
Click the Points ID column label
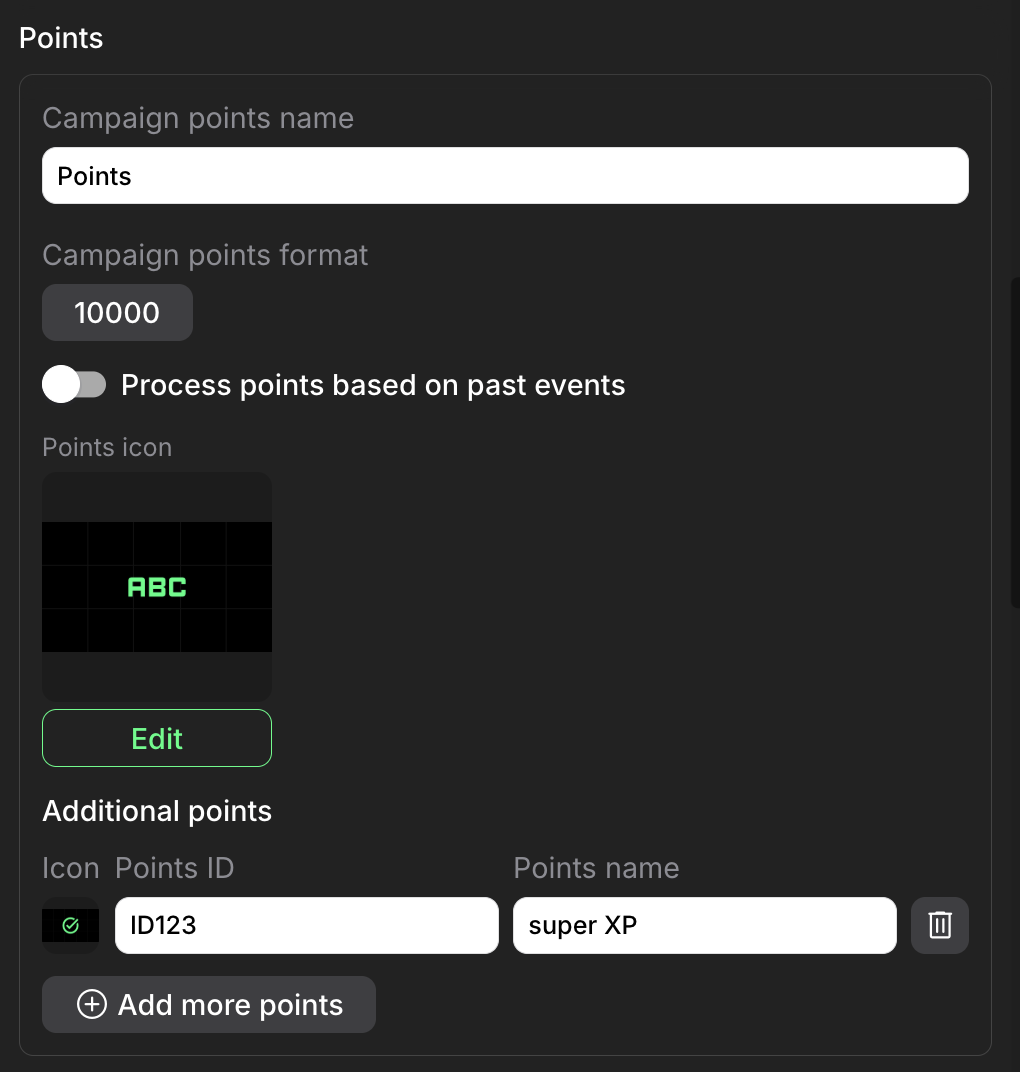click(175, 868)
